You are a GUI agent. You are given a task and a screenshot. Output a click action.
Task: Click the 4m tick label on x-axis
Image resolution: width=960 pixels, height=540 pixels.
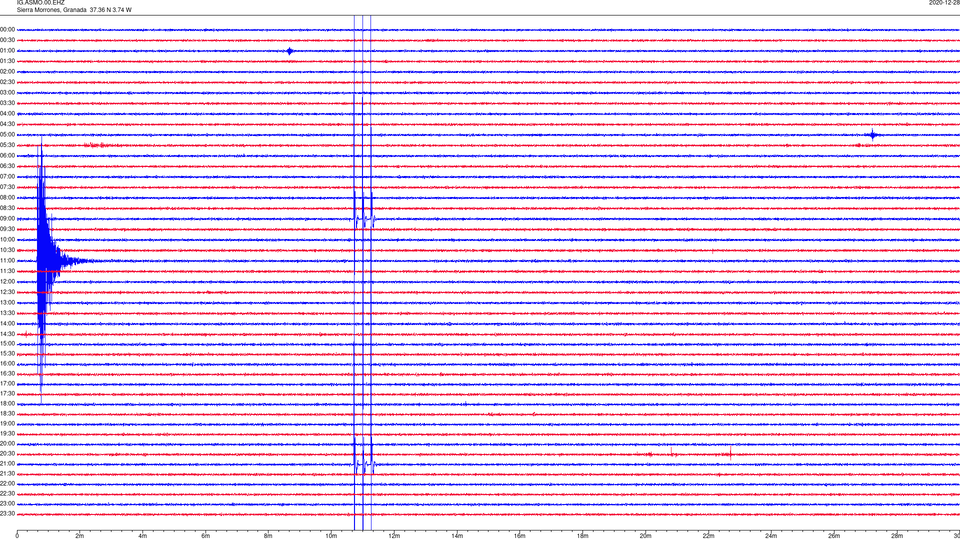click(x=143, y=536)
